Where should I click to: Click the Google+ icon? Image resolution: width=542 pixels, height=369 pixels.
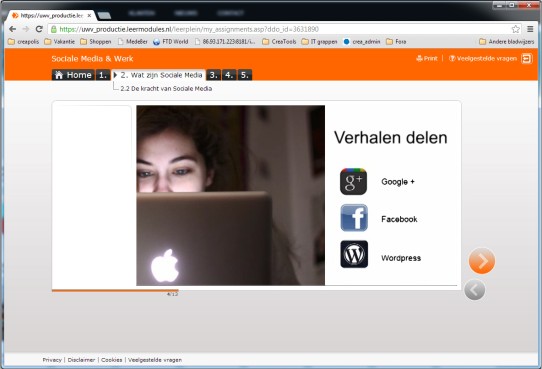tap(353, 182)
